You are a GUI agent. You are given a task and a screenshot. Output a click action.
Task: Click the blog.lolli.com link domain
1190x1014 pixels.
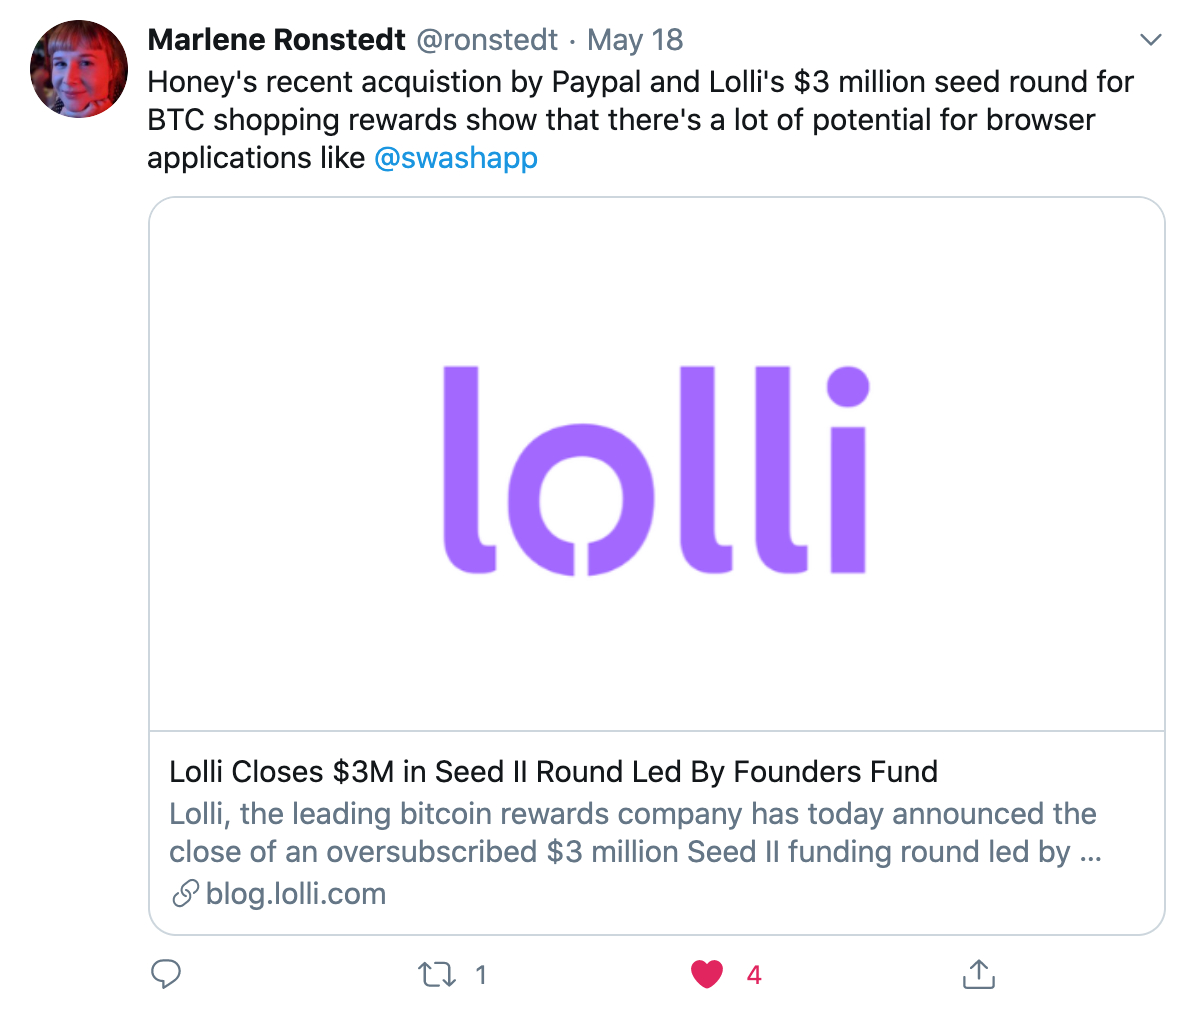[x=296, y=894]
